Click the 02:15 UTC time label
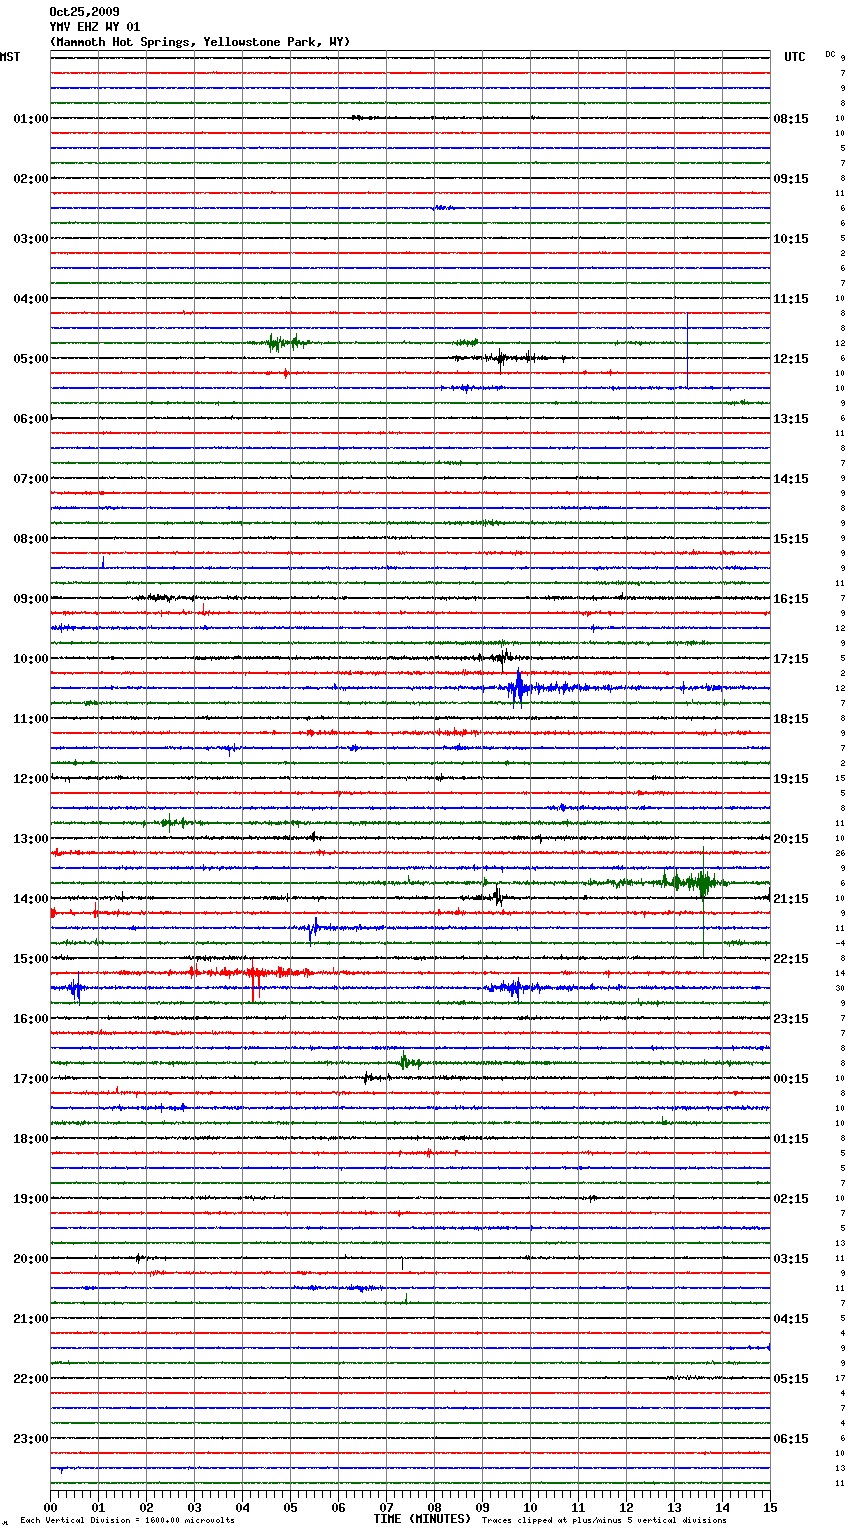 (791, 1199)
